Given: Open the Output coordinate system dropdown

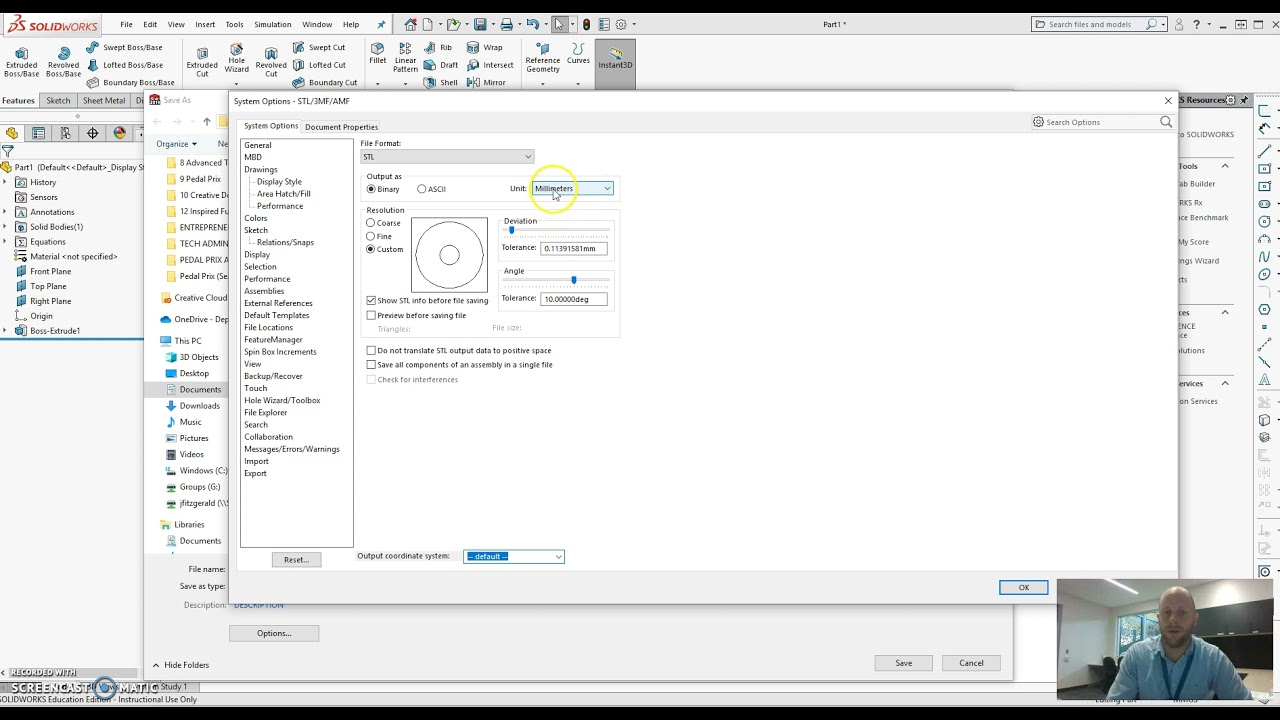Looking at the screenshot, I should (514, 556).
